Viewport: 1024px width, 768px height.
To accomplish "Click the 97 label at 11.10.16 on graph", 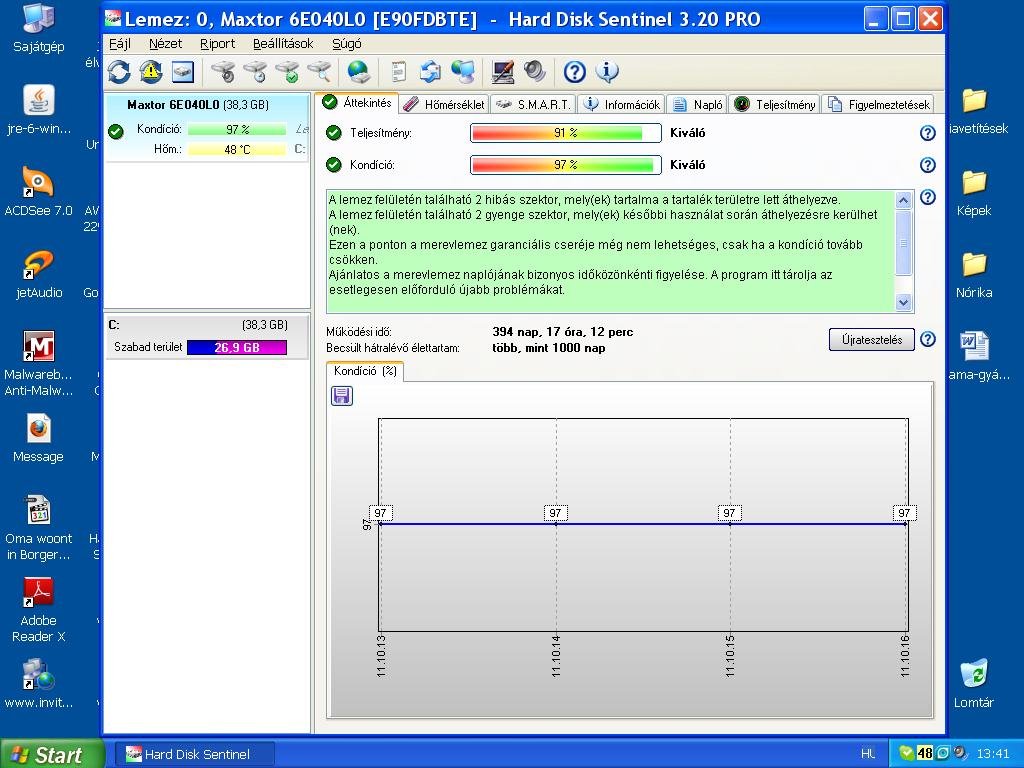I will [x=904, y=513].
